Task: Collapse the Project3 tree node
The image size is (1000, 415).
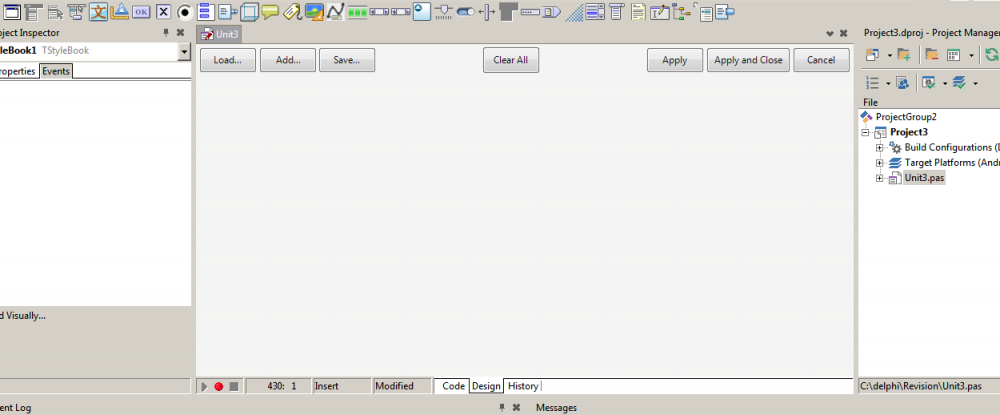Action: pyautogui.click(x=865, y=133)
